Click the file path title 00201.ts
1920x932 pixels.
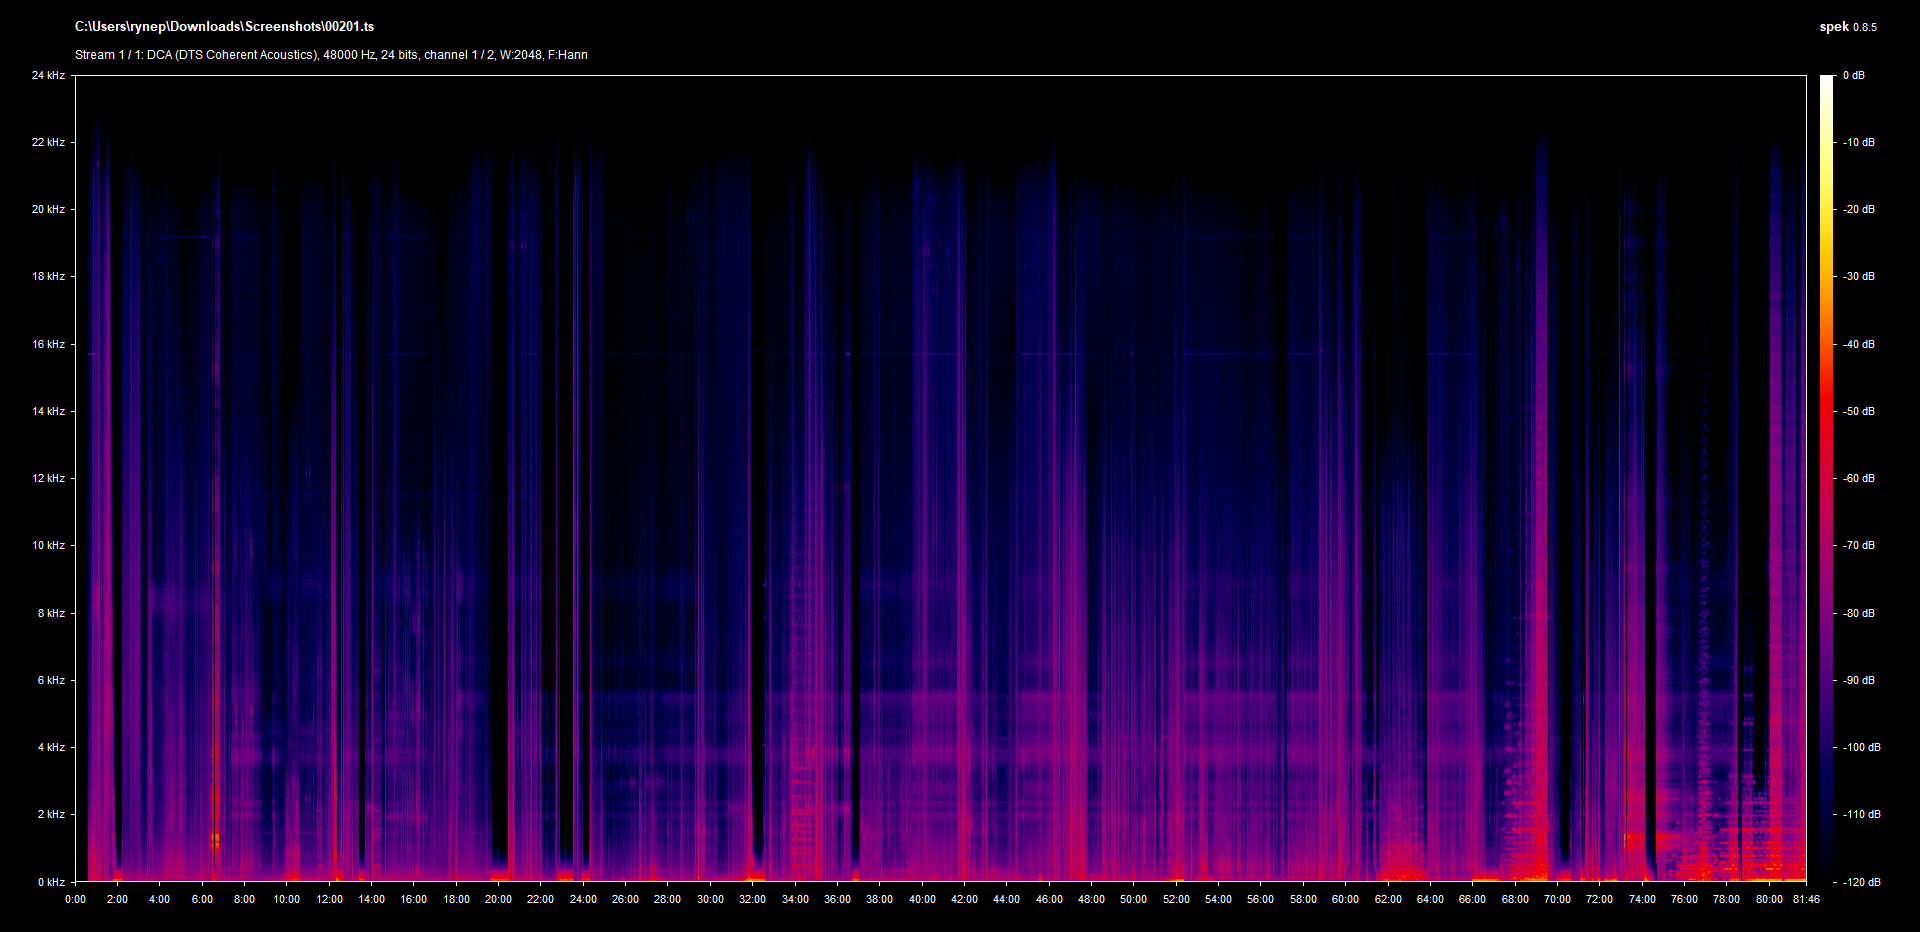(x=224, y=27)
